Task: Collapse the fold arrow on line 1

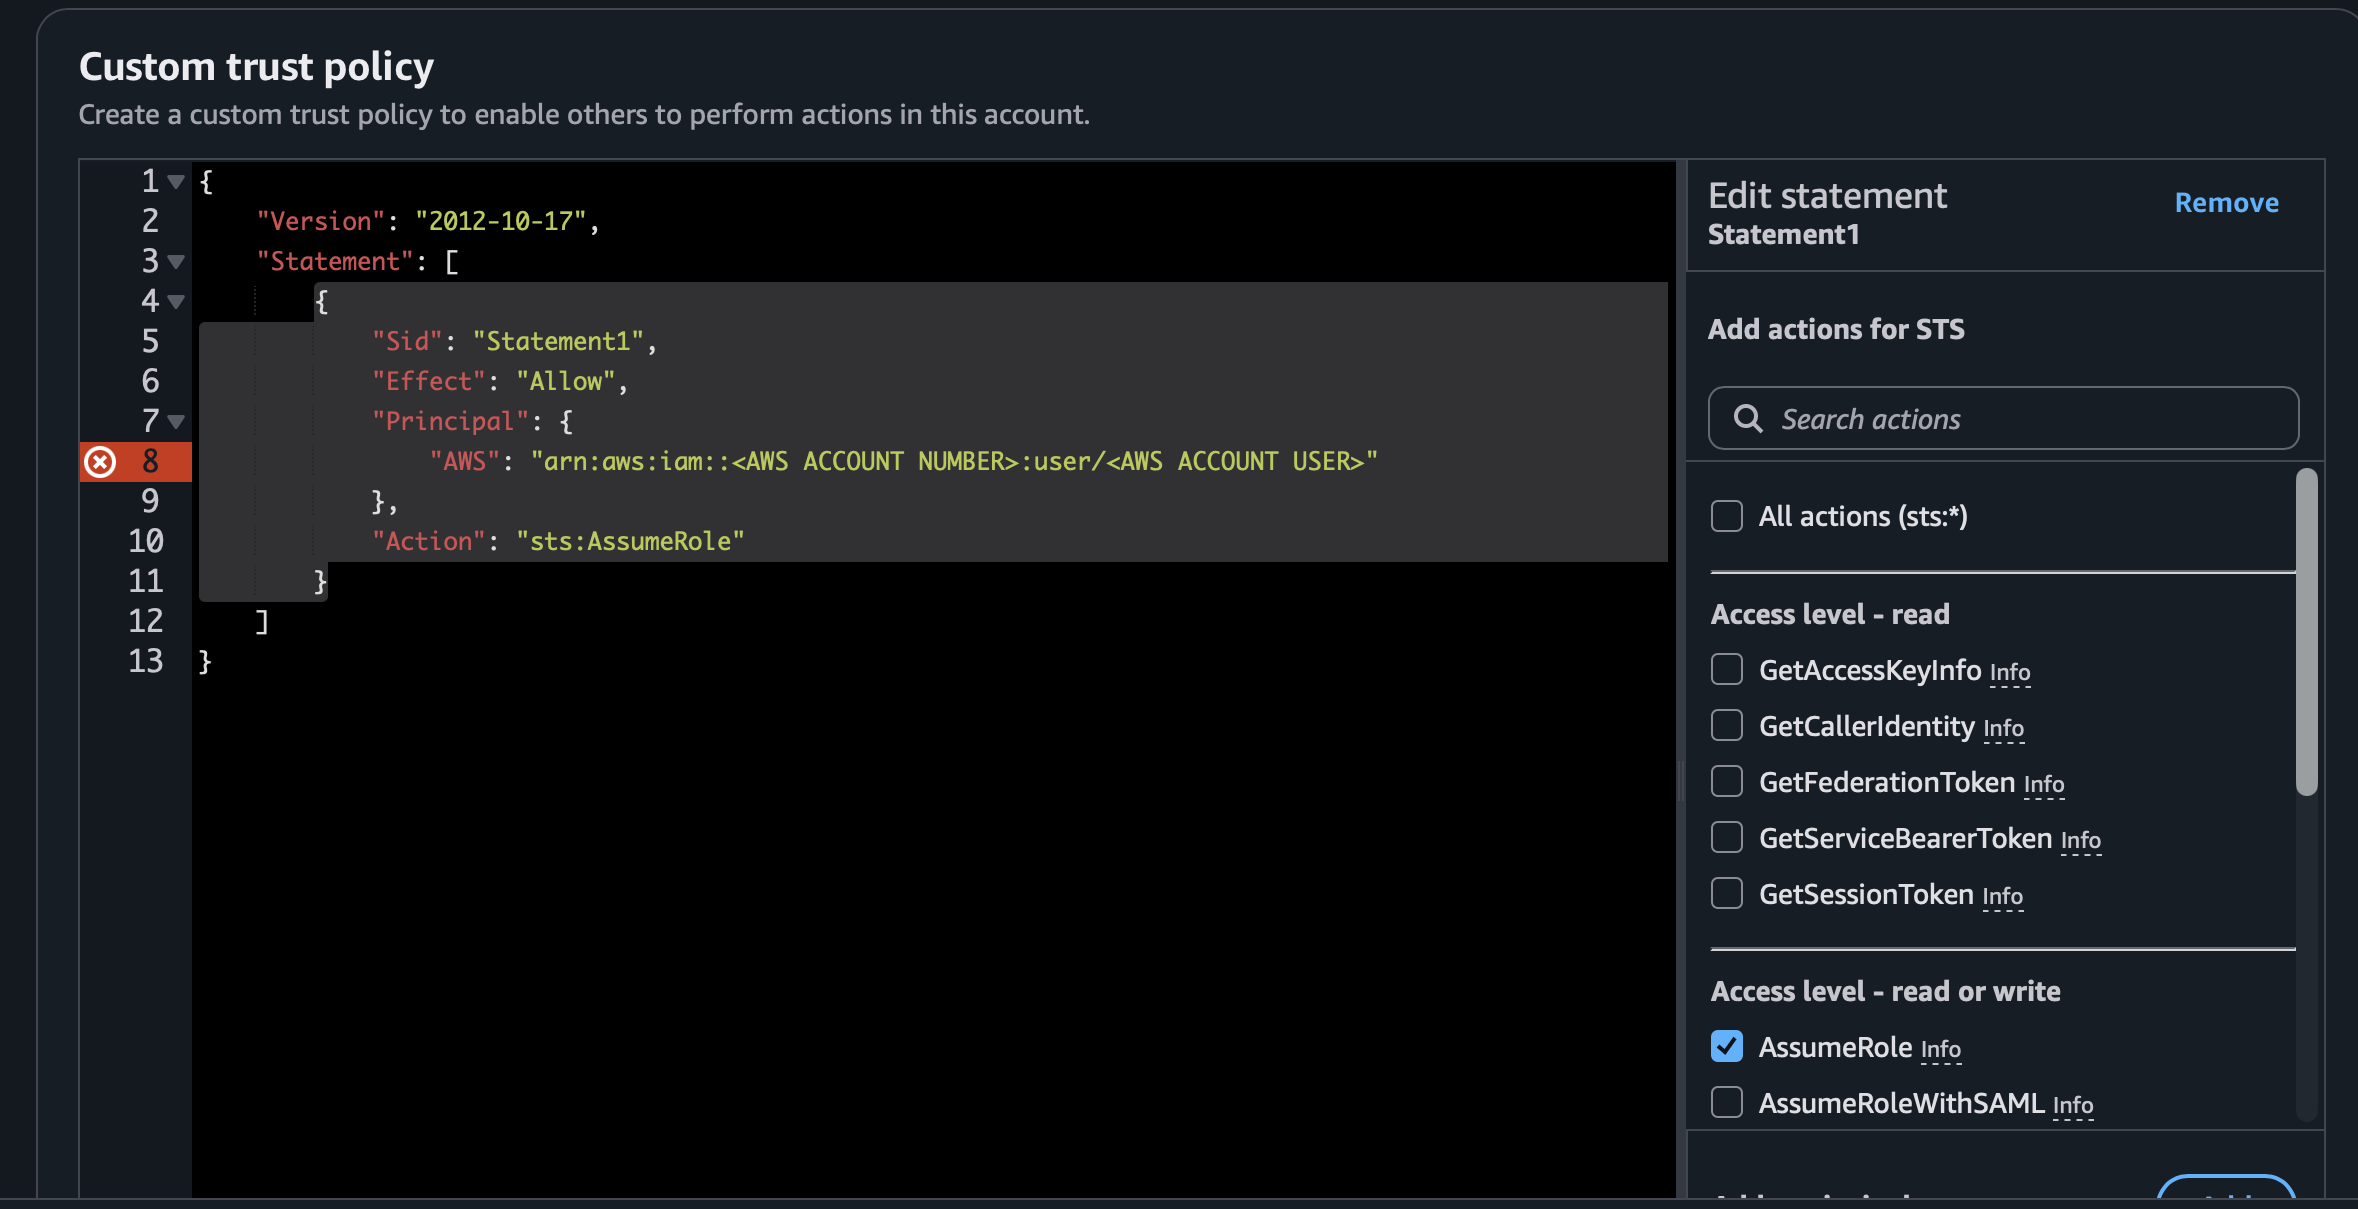Action: (x=177, y=182)
